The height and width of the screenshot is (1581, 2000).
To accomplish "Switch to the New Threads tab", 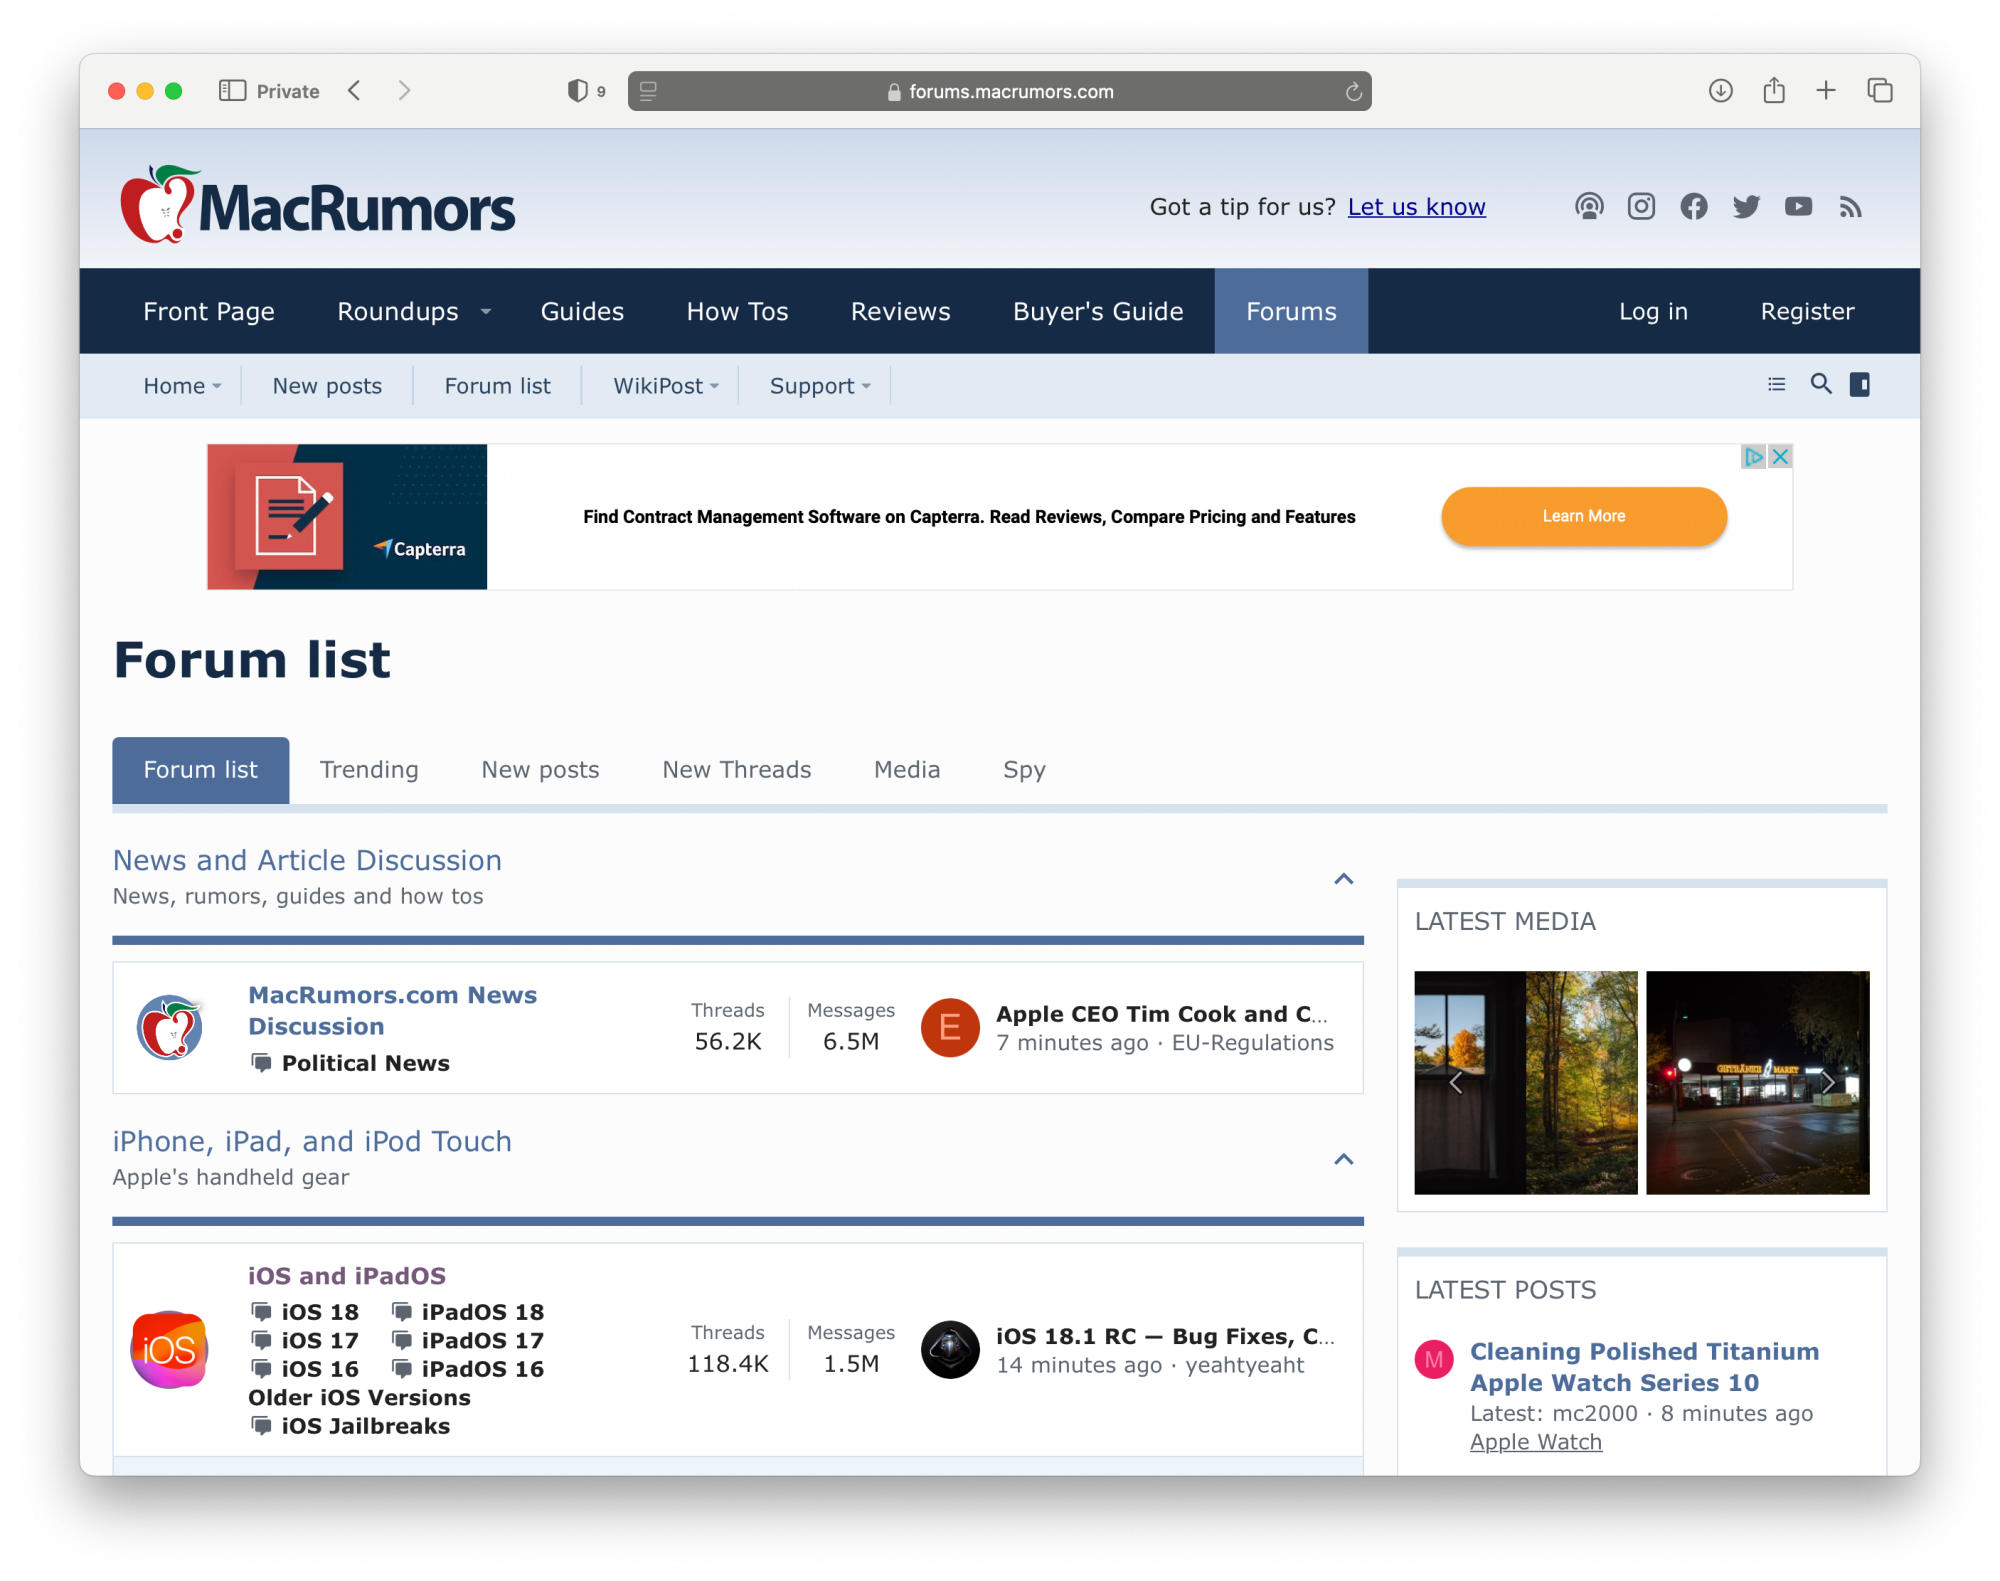I will pyautogui.click(x=737, y=769).
